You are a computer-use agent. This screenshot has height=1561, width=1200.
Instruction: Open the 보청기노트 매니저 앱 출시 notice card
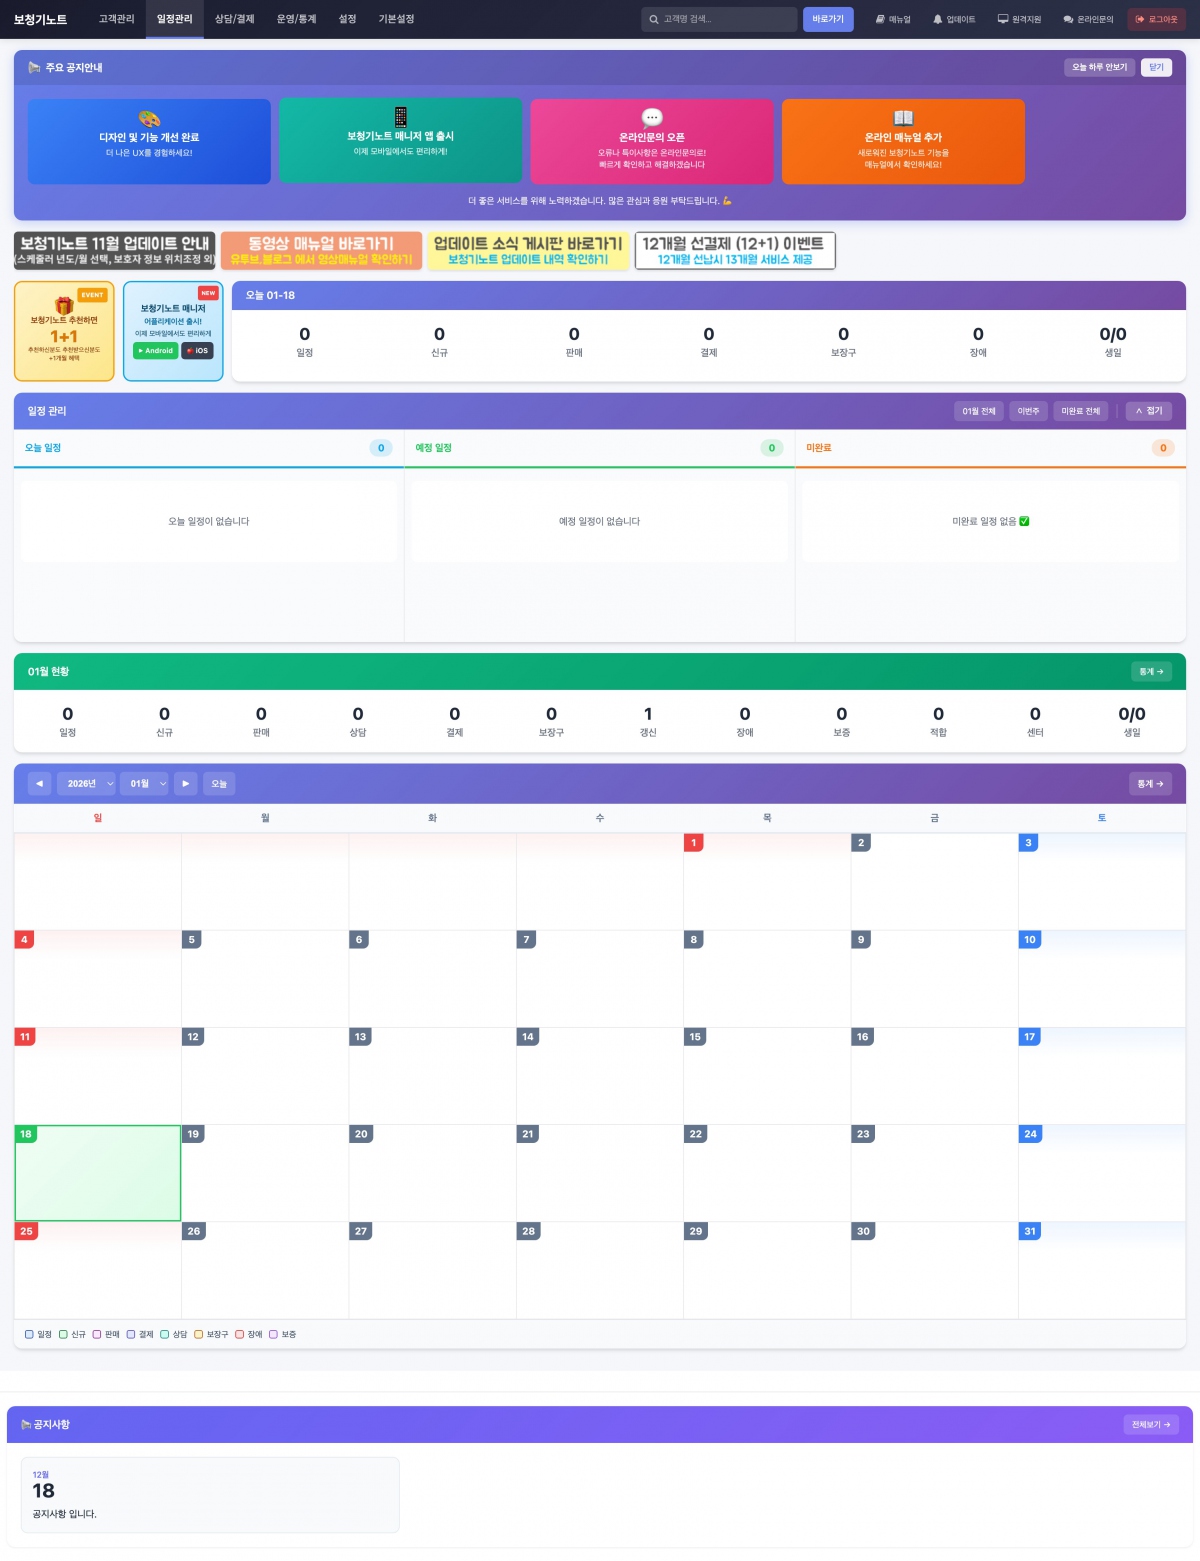pos(402,141)
